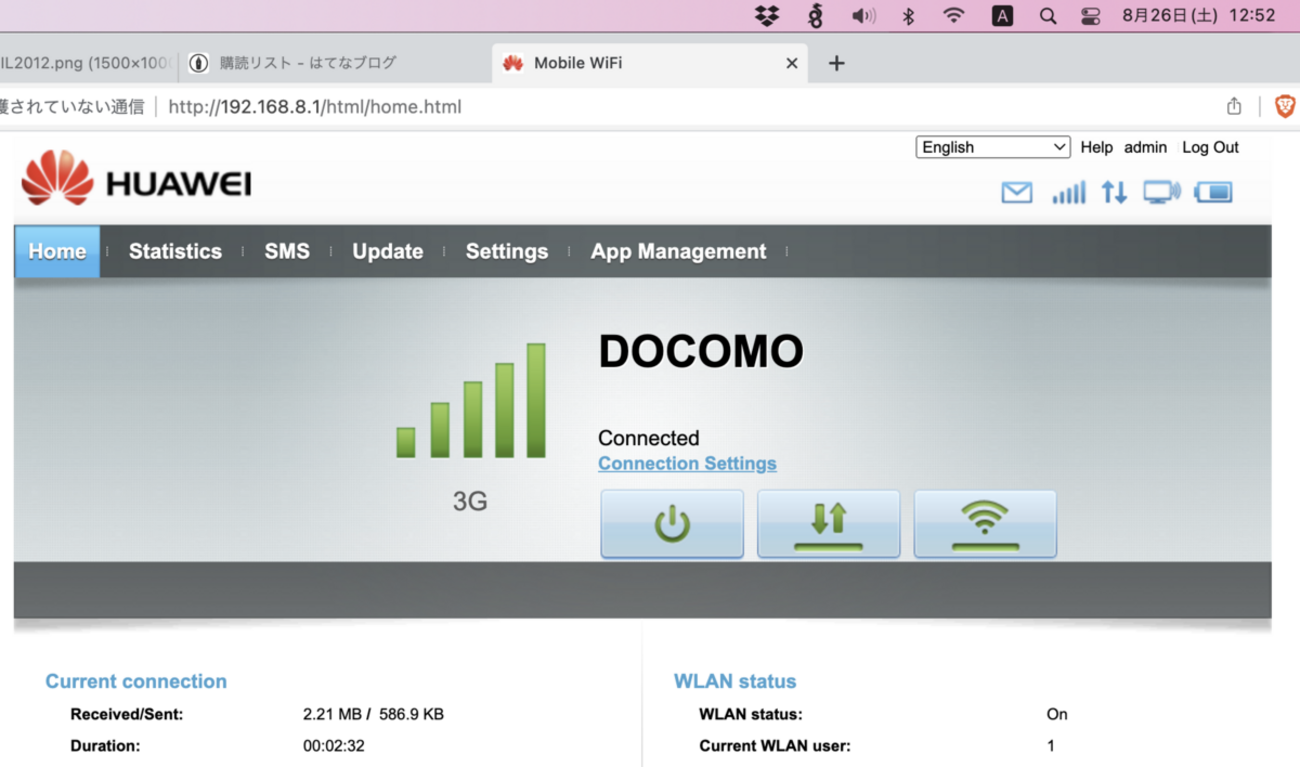Click the Received/Sent label
Image resolution: width=1300 pixels, height=767 pixels.
coord(127,714)
